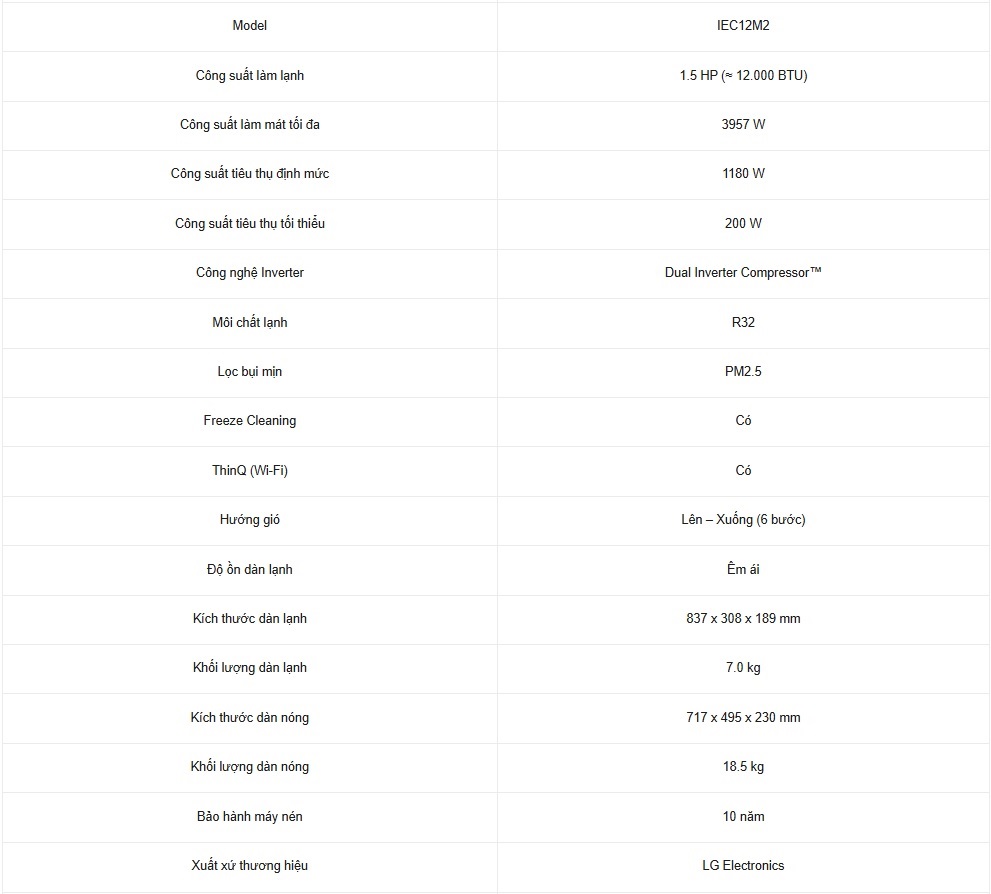This screenshot has height=894, width=991.
Task: Select the "Công suất làm lạnh" label cell
Action: point(250,75)
